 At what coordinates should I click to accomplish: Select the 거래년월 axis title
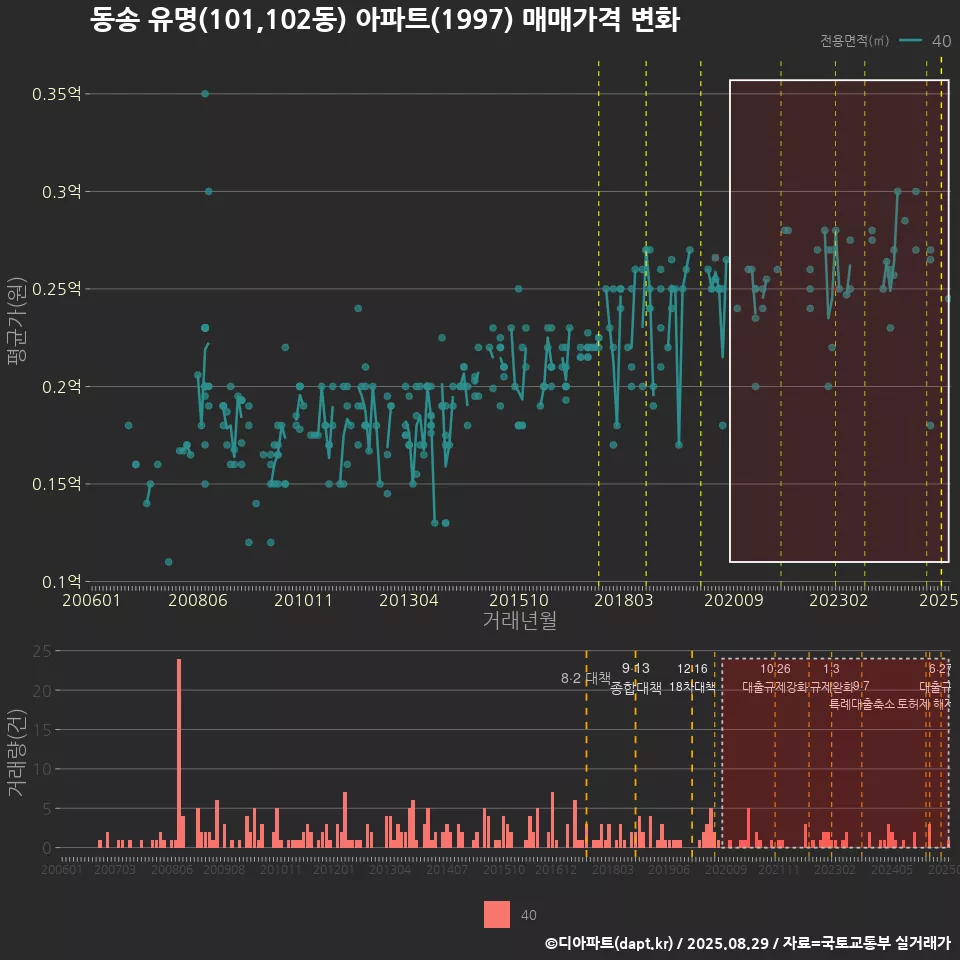[520, 620]
